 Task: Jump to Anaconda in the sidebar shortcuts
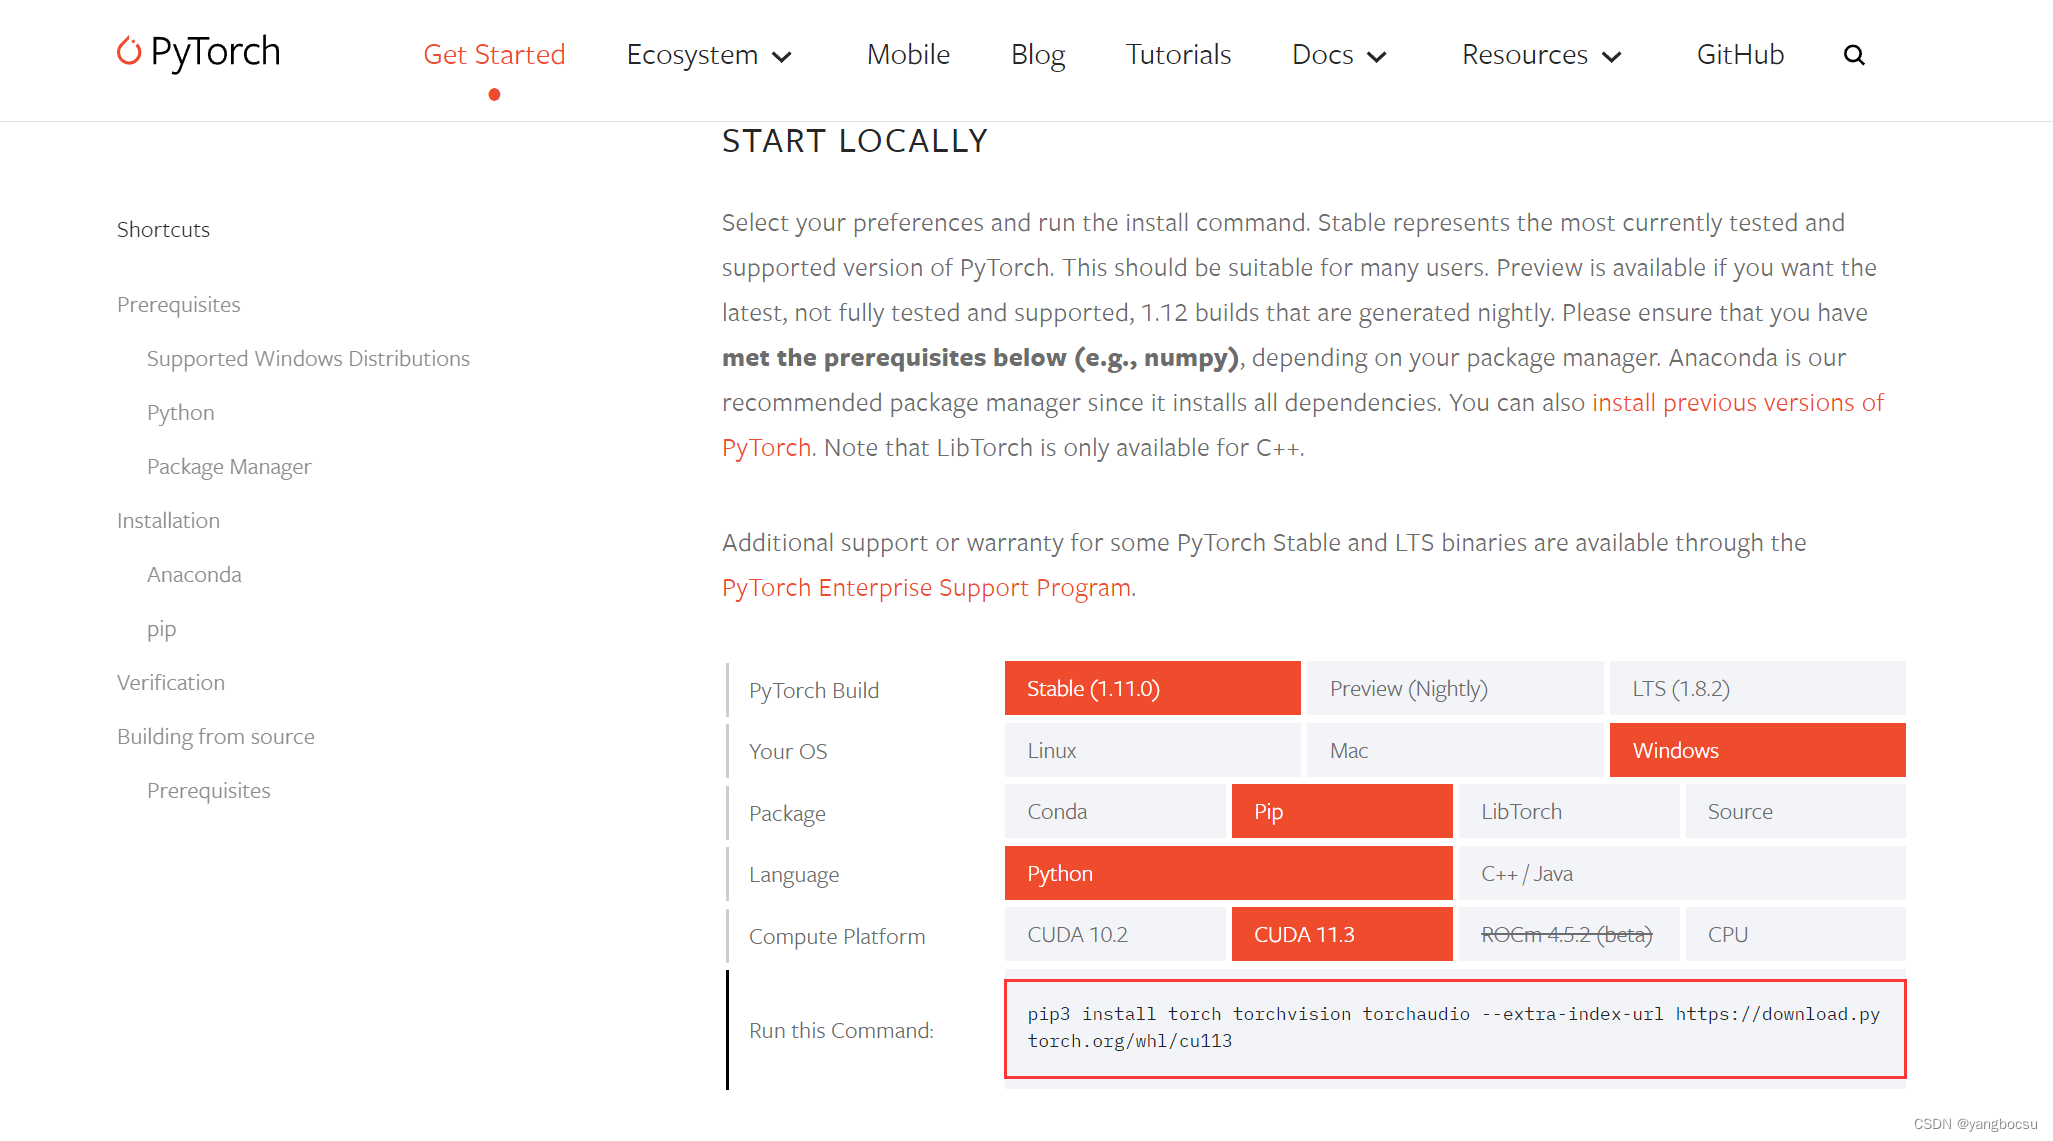click(194, 575)
